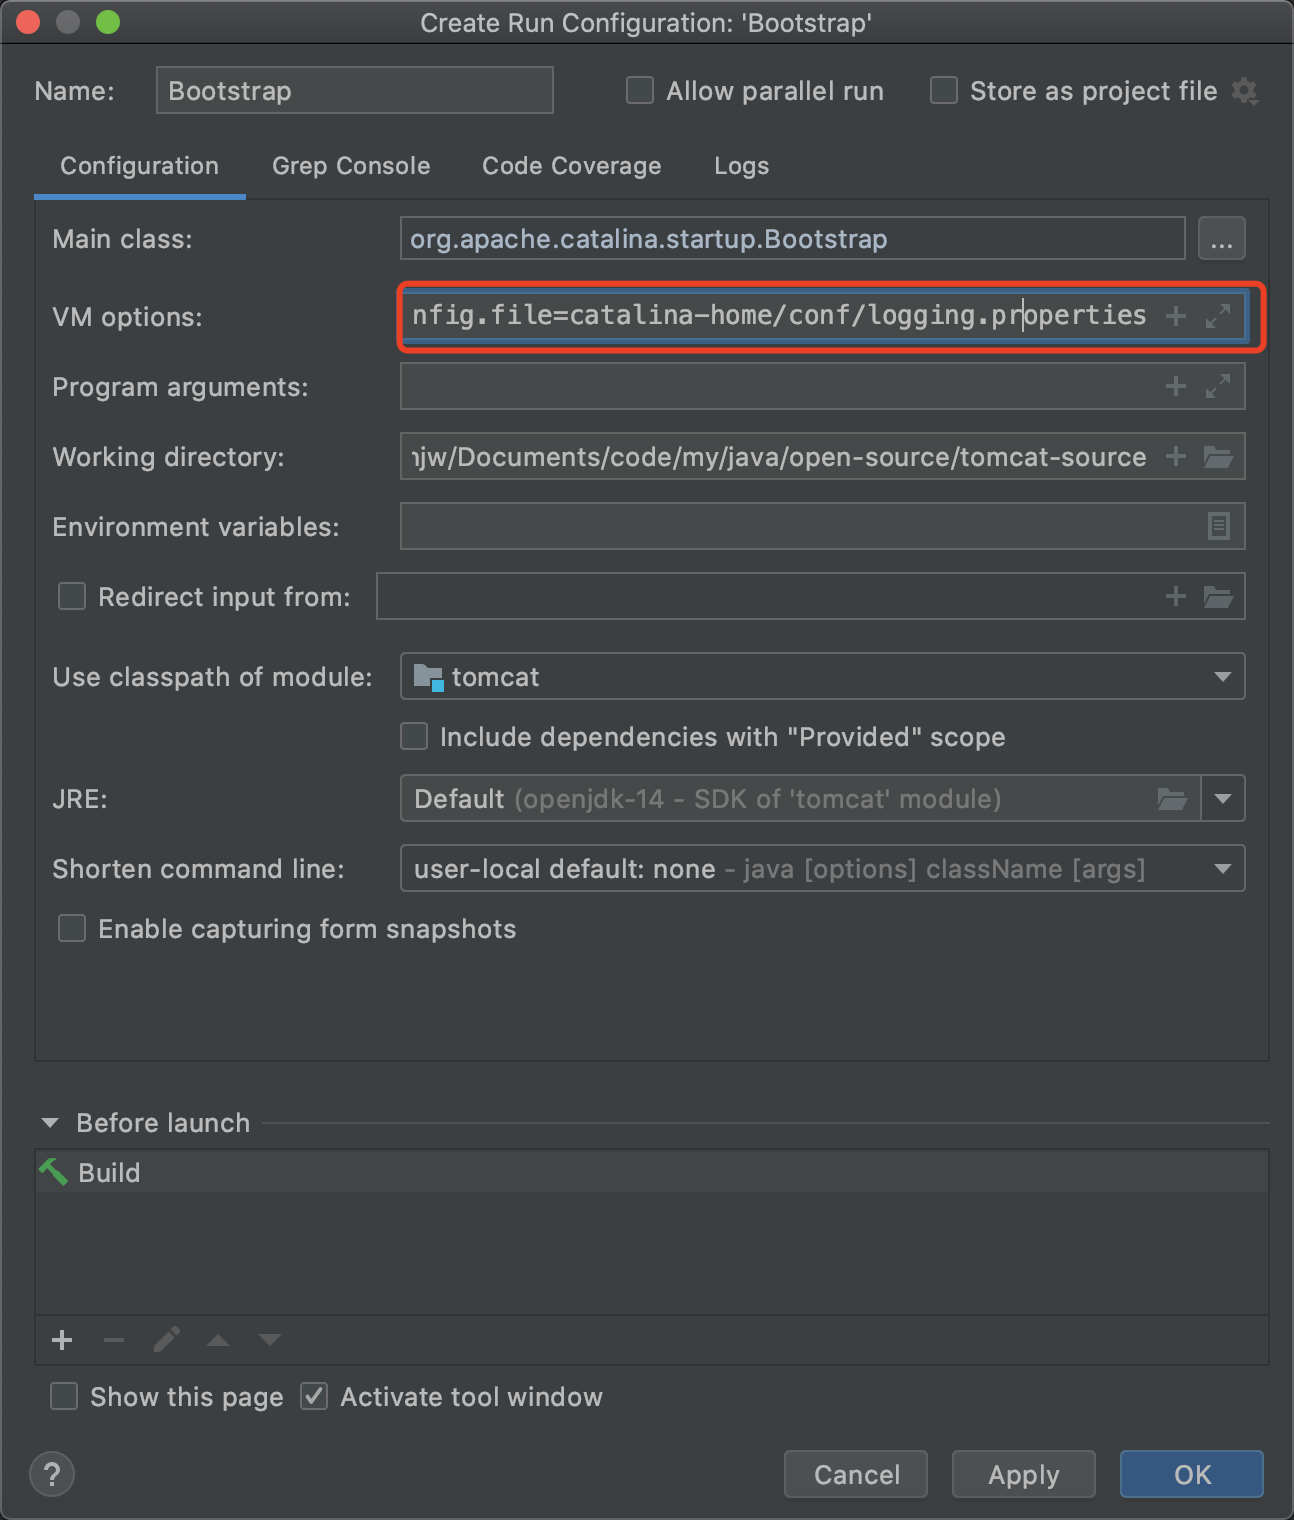This screenshot has width=1294, height=1520.
Task: Uncheck Activate tool window
Action: coord(314,1396)
